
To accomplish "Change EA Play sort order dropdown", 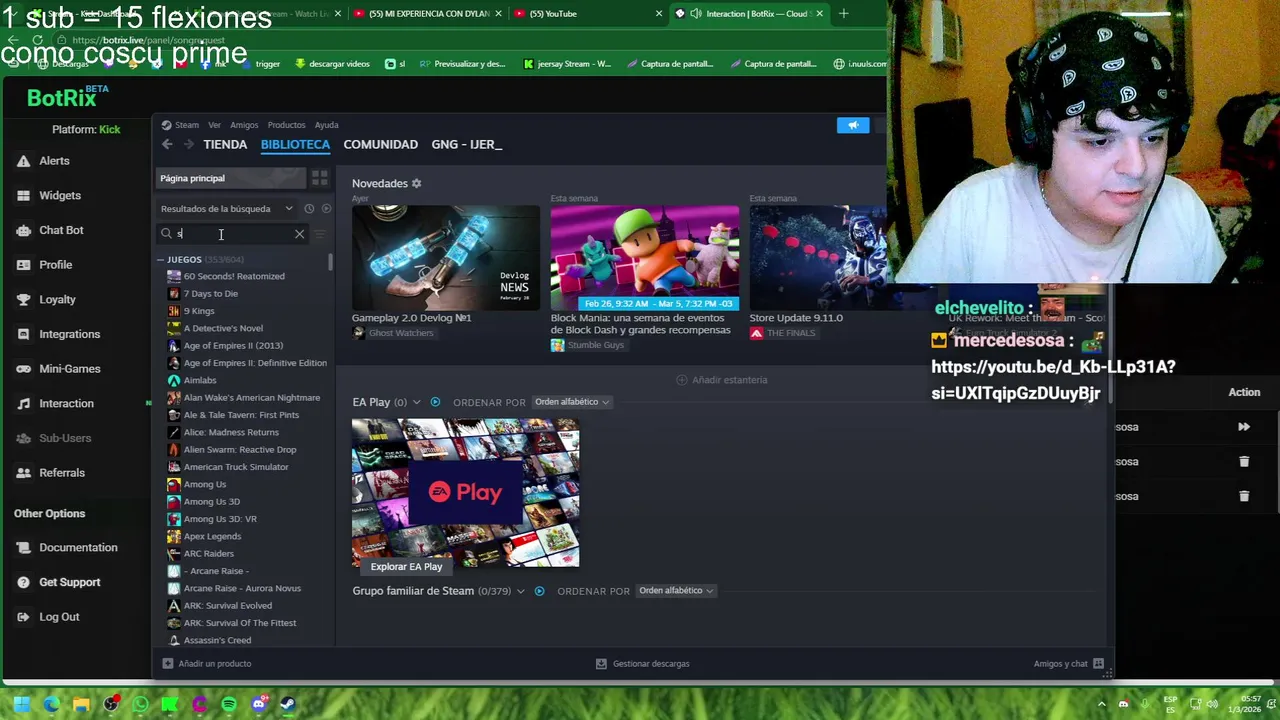I will [x=572, y=402].
